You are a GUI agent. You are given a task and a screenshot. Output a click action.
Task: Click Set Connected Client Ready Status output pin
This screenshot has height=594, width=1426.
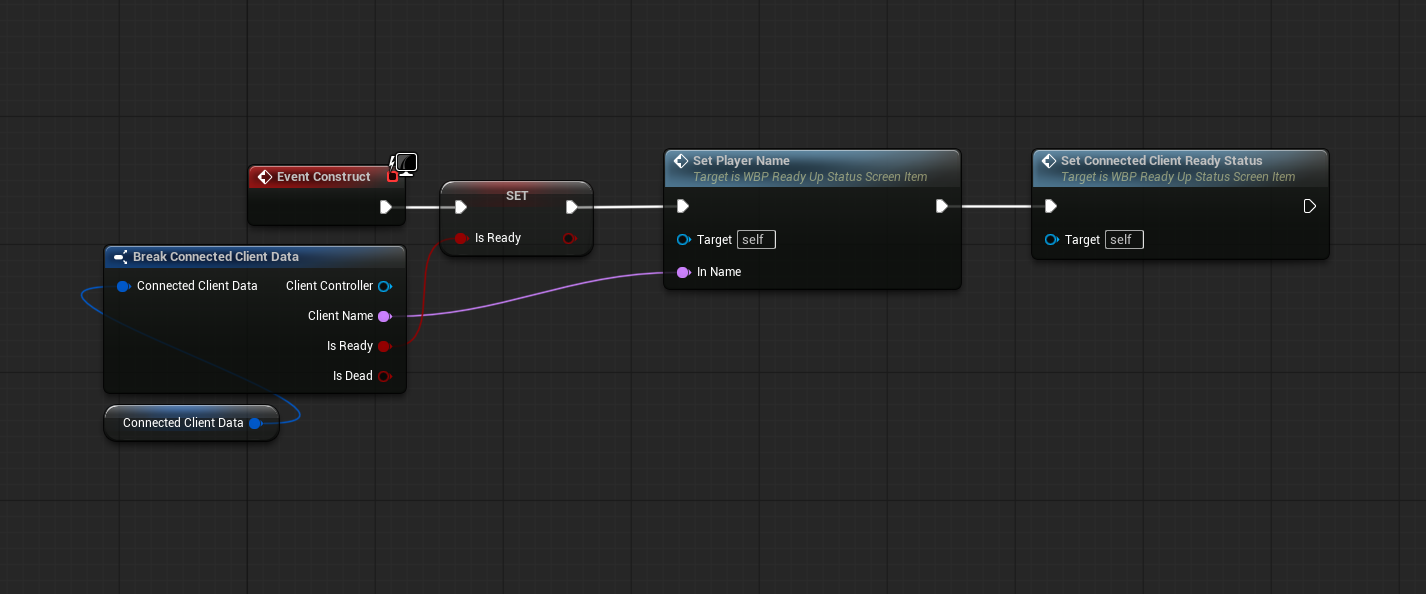tap(1309, 206)
